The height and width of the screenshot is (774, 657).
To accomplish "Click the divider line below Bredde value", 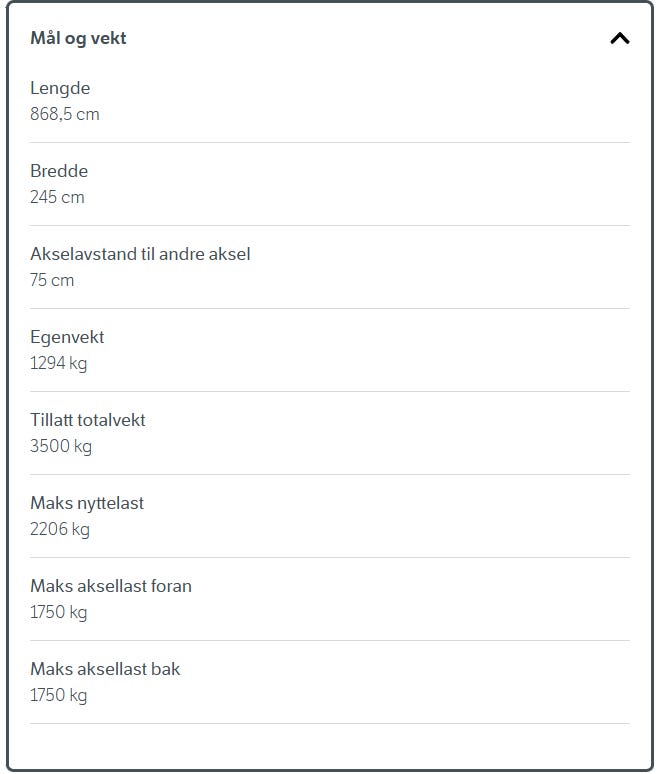I will [x=330, y=225].
